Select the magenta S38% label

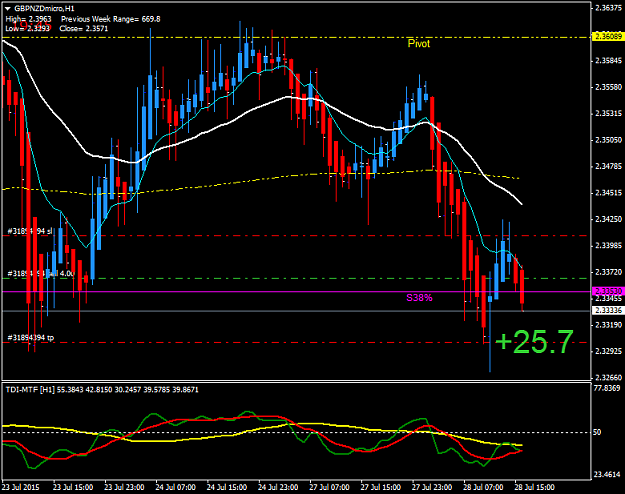(x=419, y=297)
